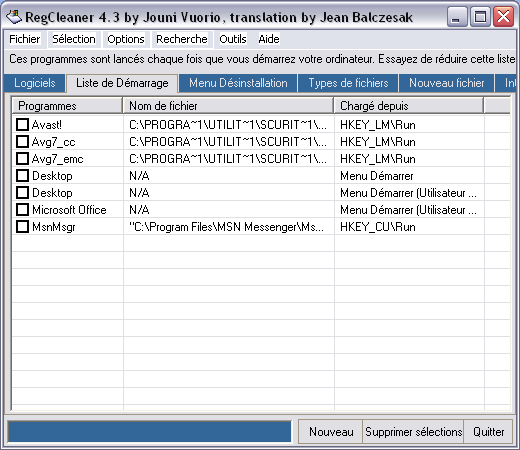Viewport: 520px width, 450px height.
Task: Minimize the RegCleaner window
Action: click(x=456, y=17)
